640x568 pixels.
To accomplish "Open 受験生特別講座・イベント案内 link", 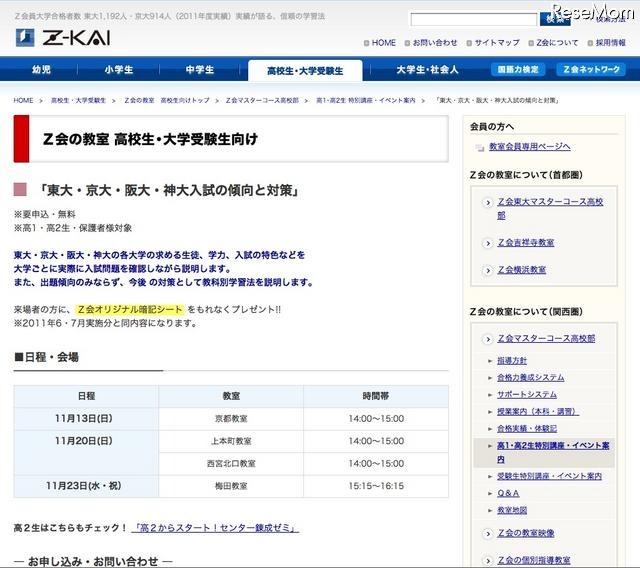I will click(549, 476).
